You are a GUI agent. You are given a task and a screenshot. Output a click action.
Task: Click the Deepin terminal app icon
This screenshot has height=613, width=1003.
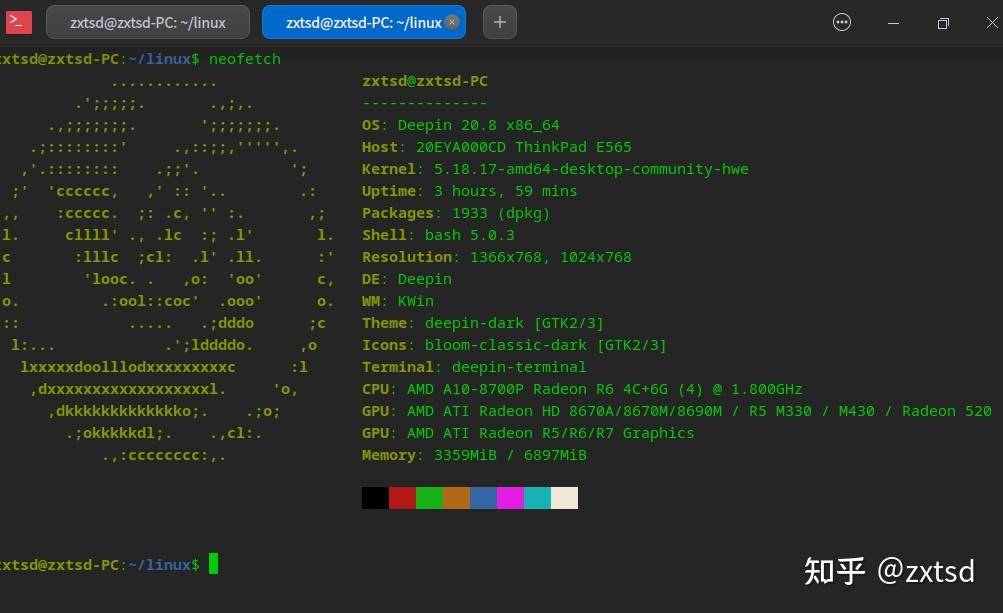(19, 22)
